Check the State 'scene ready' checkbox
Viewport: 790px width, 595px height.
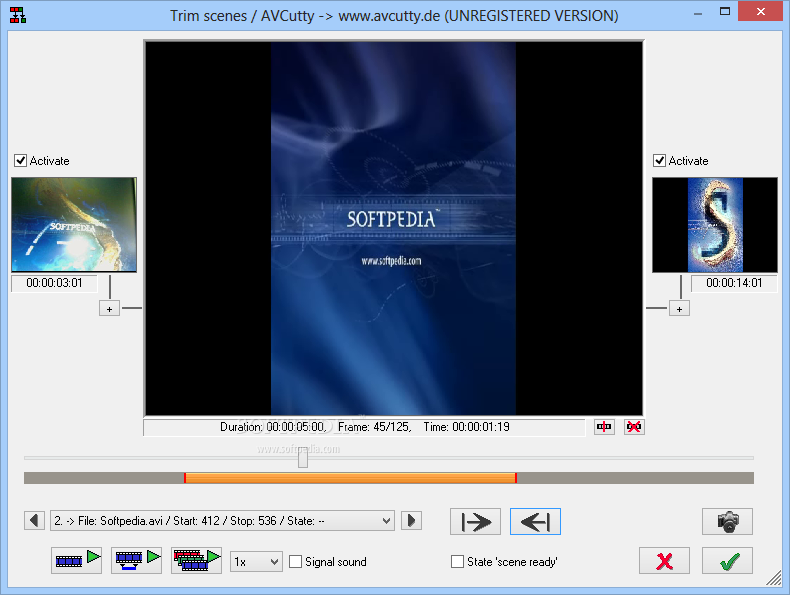pyautogui.click(x=457, y=562)
